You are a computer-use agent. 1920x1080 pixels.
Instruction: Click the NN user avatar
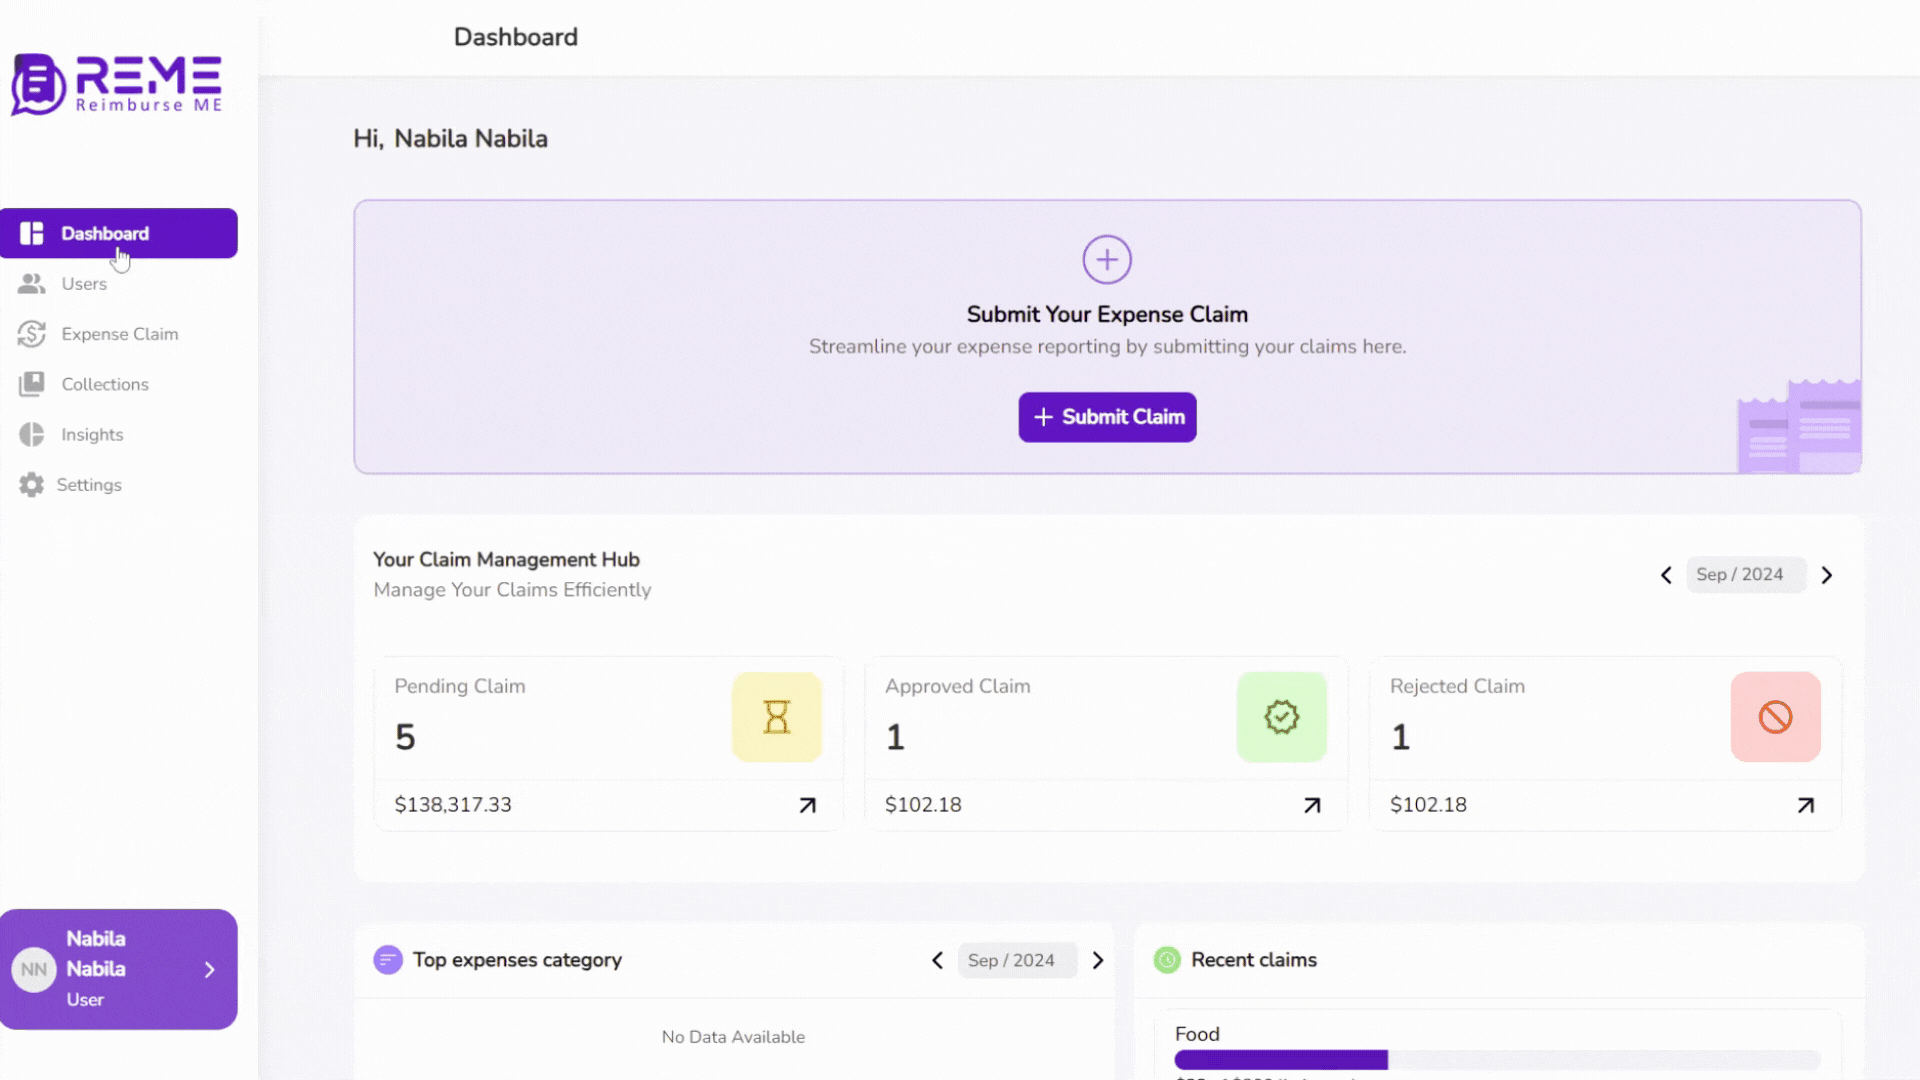(34, 970)
